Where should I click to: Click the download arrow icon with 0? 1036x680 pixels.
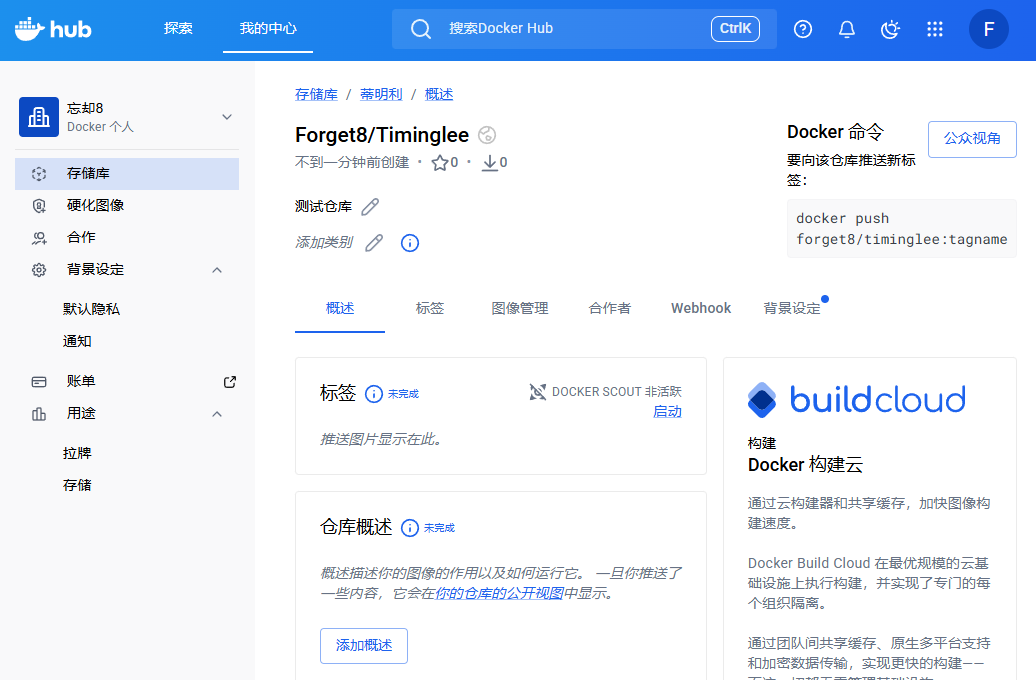(x=490, y=163)
